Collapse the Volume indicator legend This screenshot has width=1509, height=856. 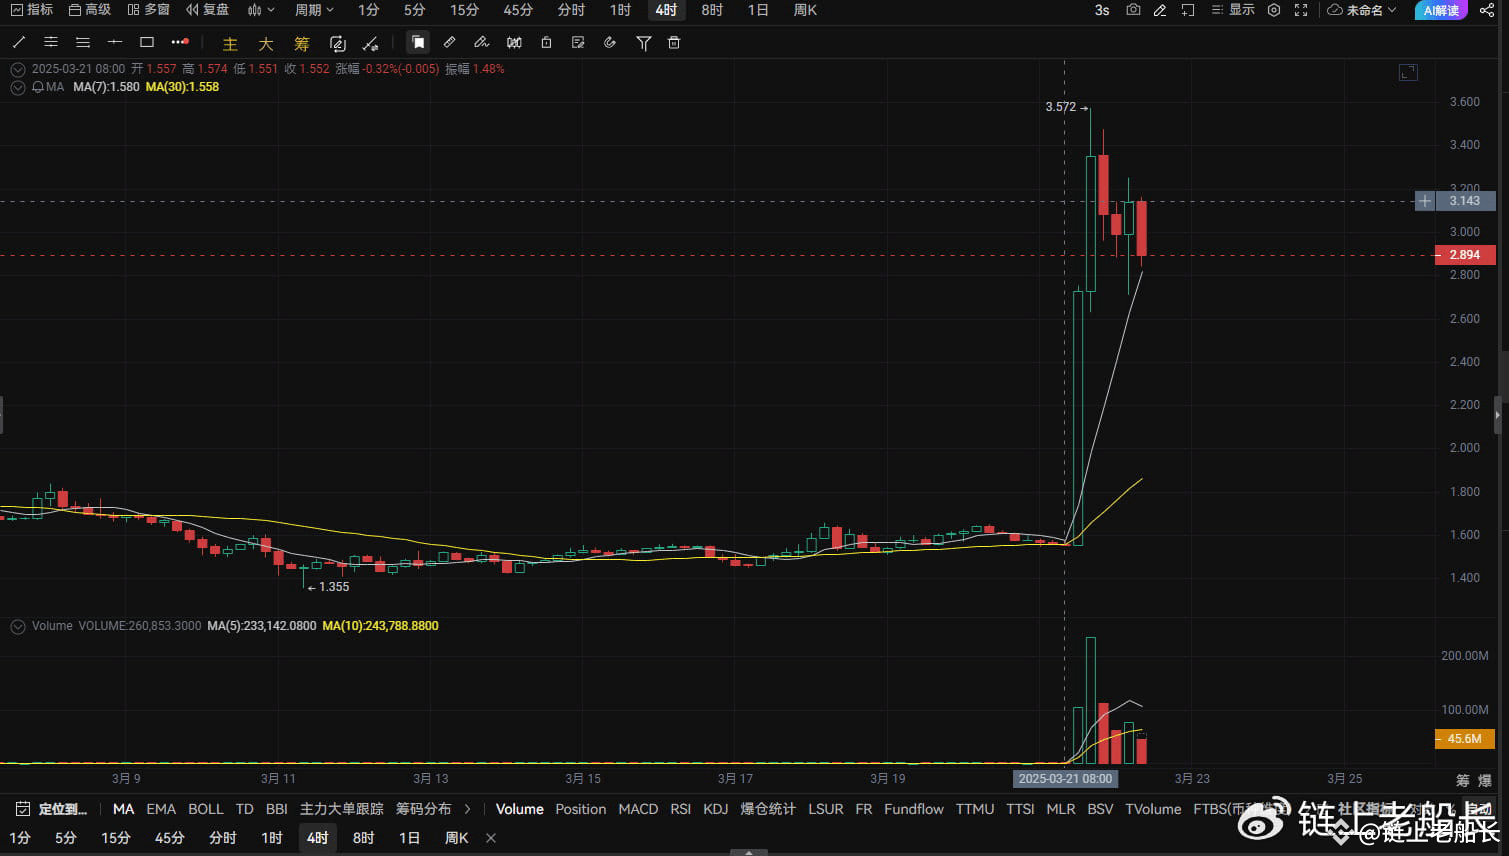[x=18, y=626]
